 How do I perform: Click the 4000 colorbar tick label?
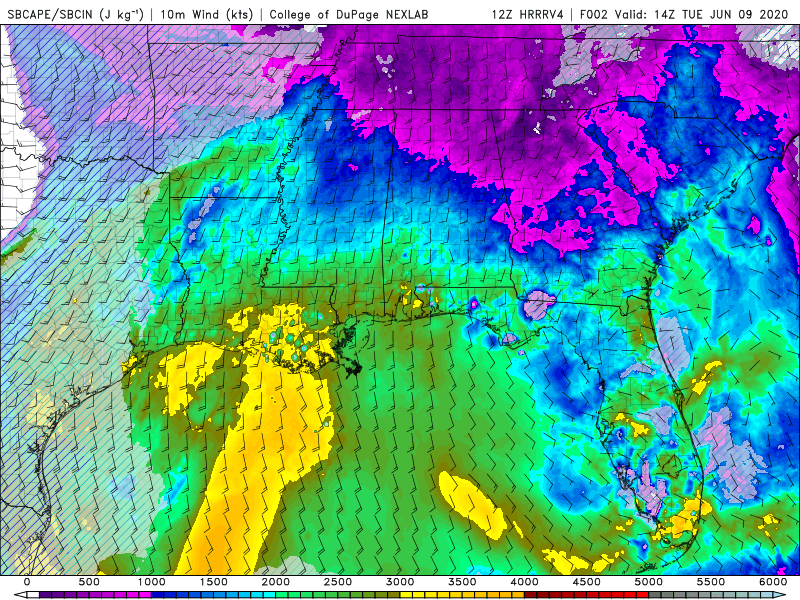(x=524, y=582)
